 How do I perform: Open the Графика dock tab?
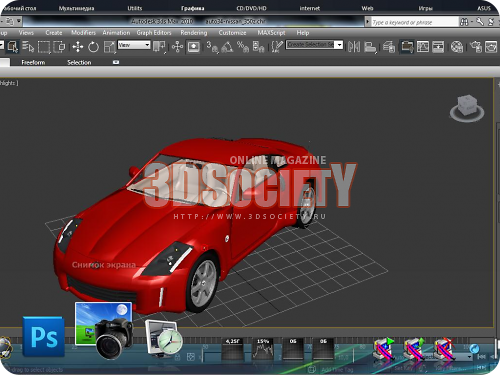coord(192,8)
